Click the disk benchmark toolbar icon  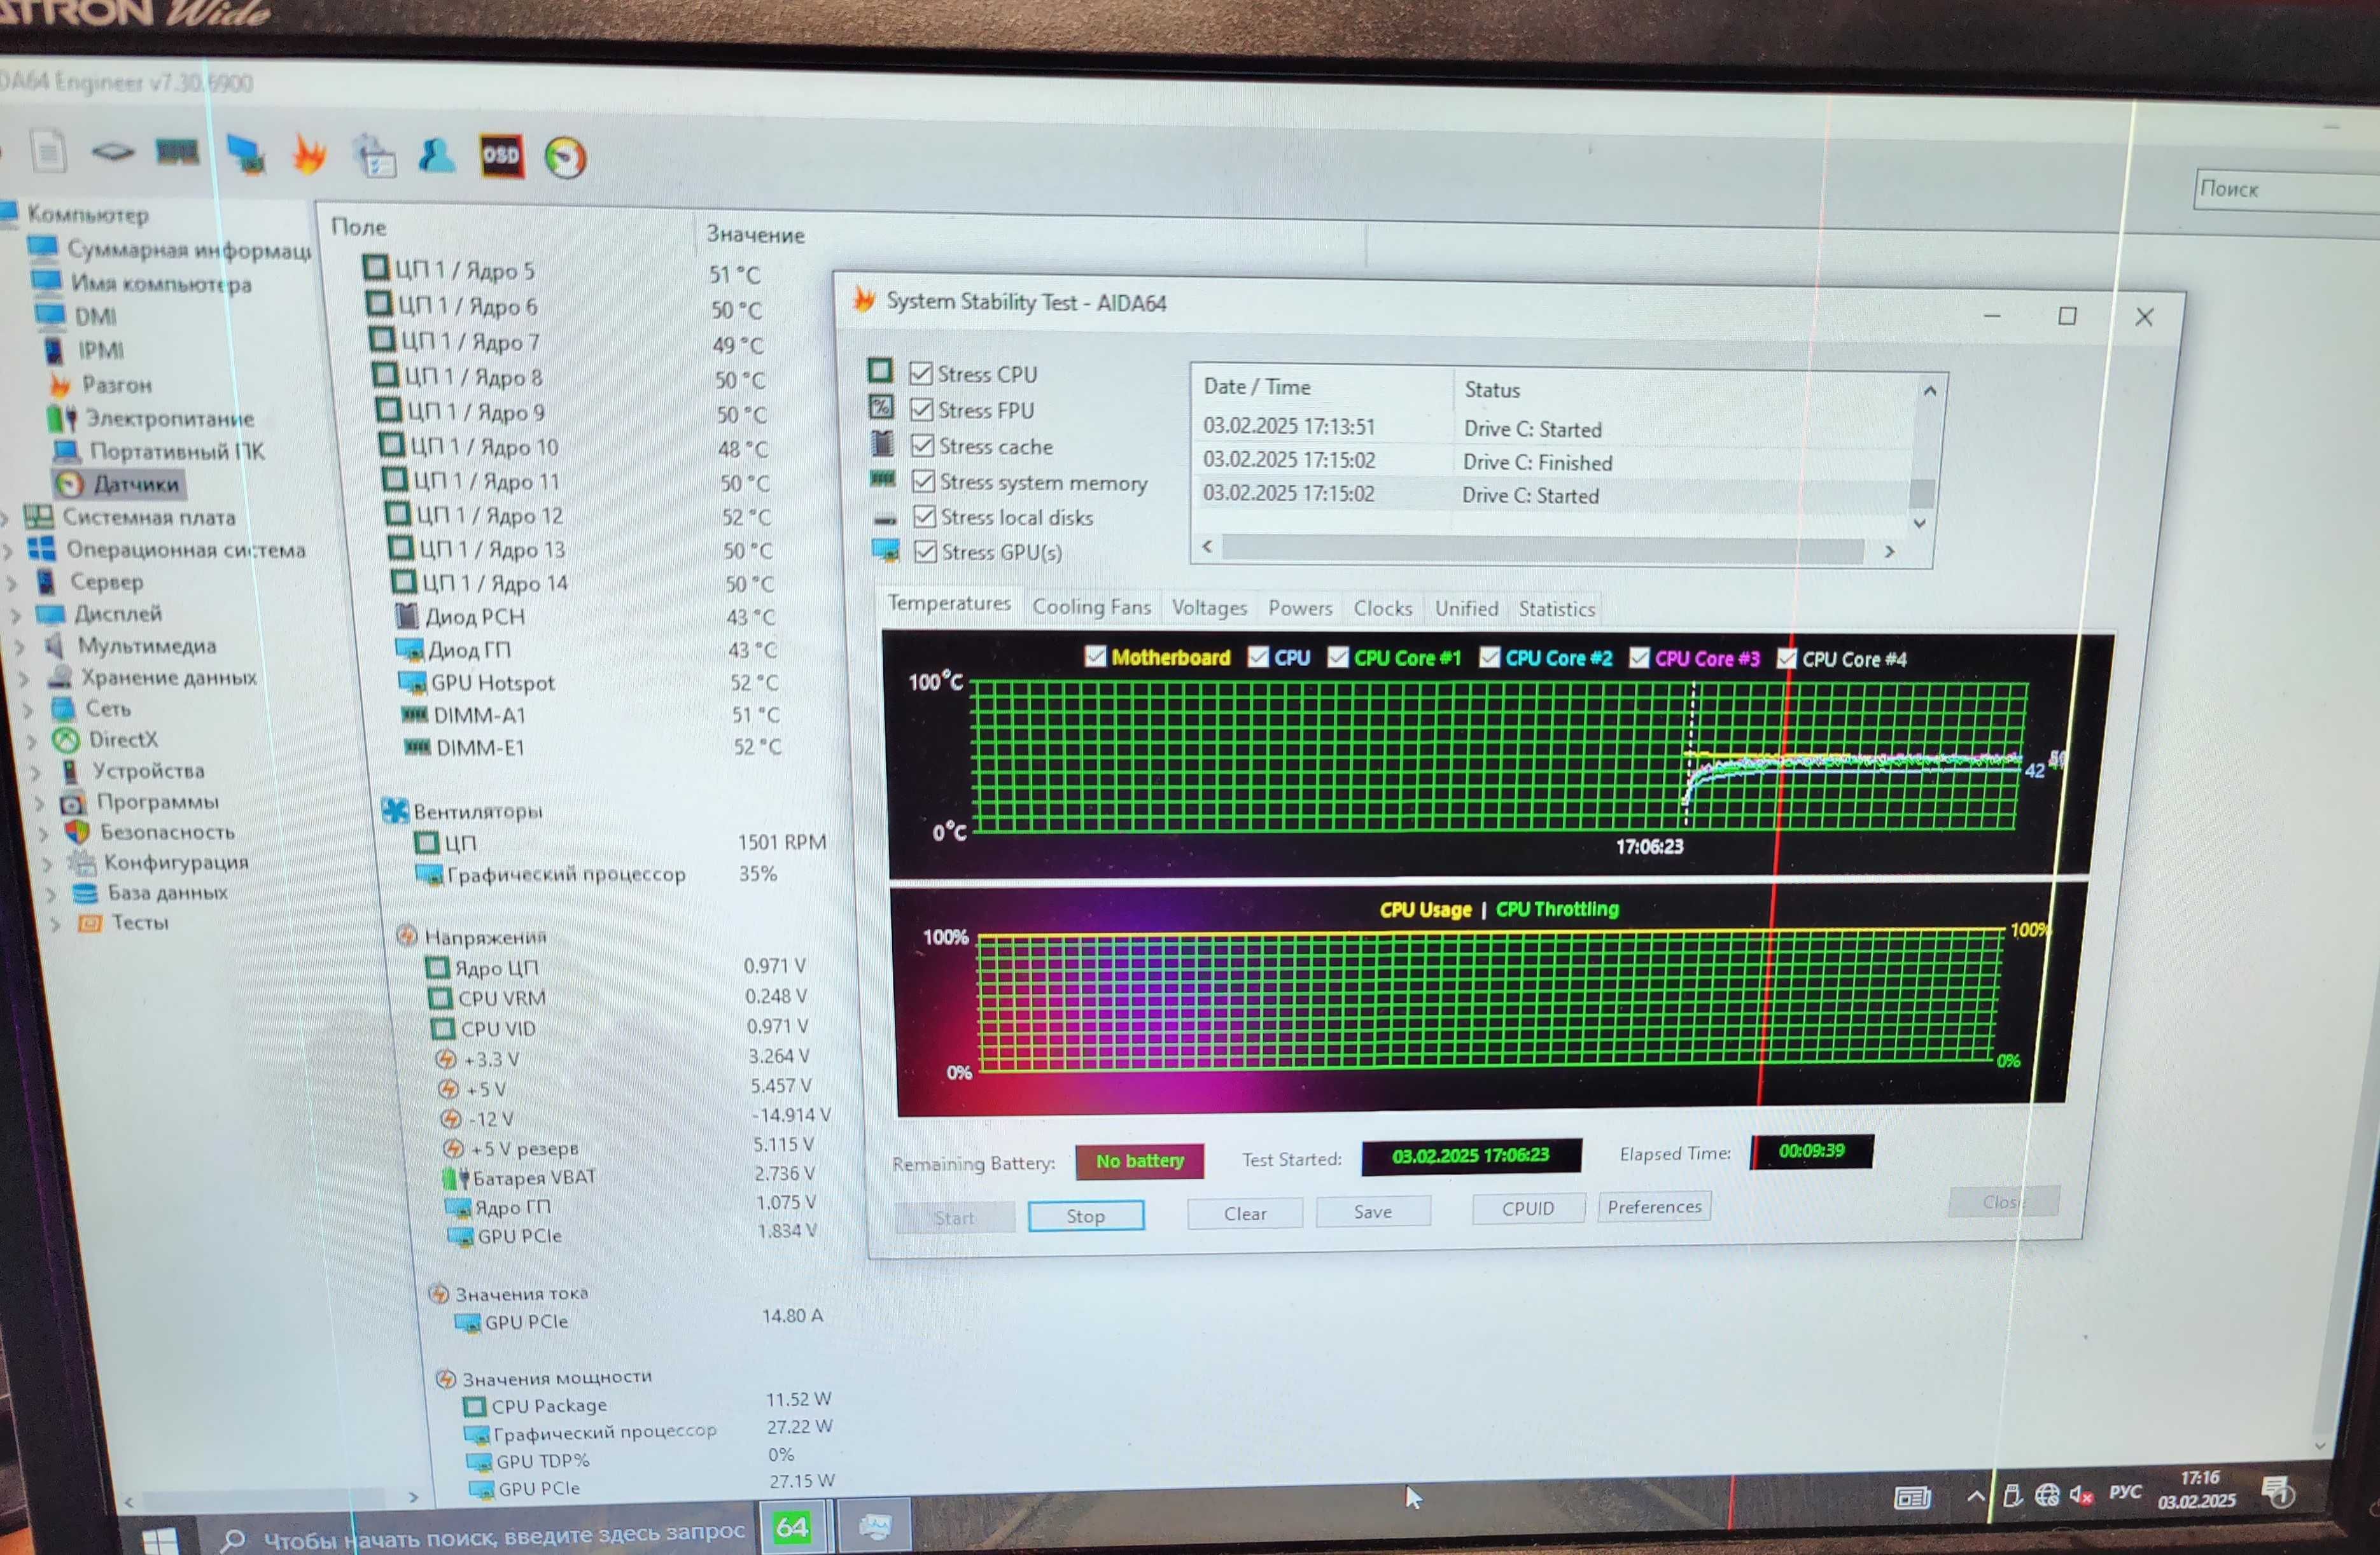(112, 152)
